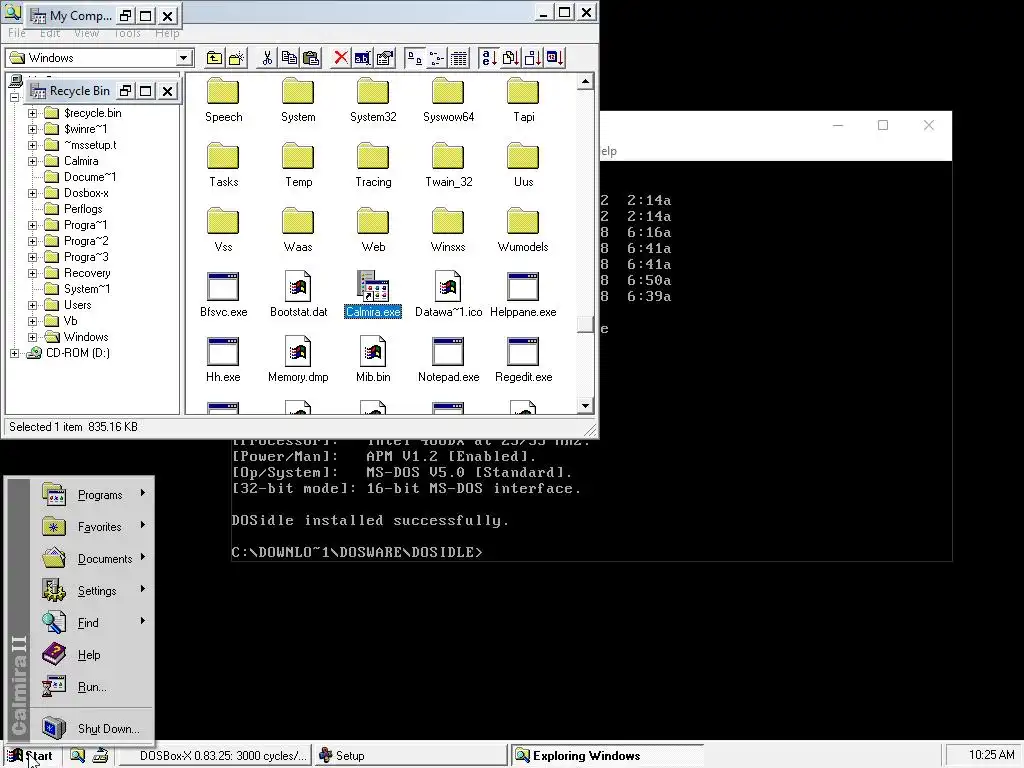Select the Calmira.exe file icon
Viewport: 1024px width, 768px height.
[x=373, y=295]
